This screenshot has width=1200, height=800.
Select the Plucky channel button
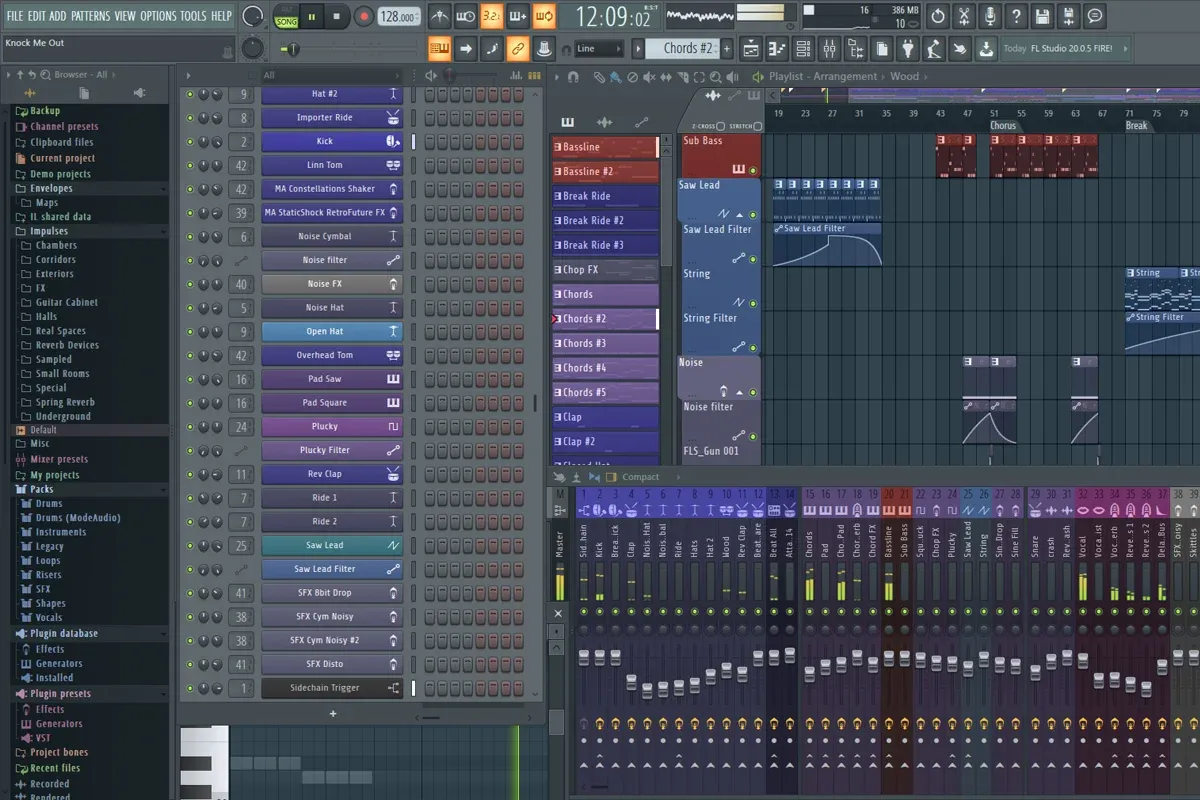click(x=332, y=426)
